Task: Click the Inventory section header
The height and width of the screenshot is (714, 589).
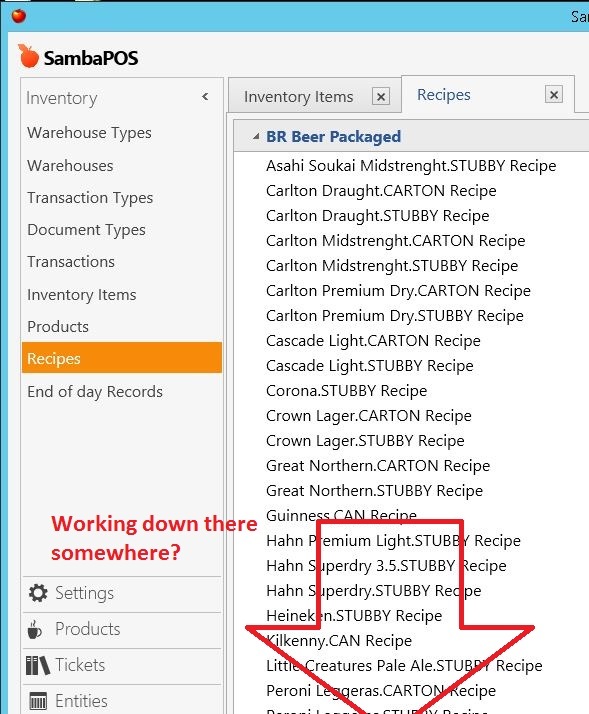Action: pyautogui.click(x=61, y=98)
